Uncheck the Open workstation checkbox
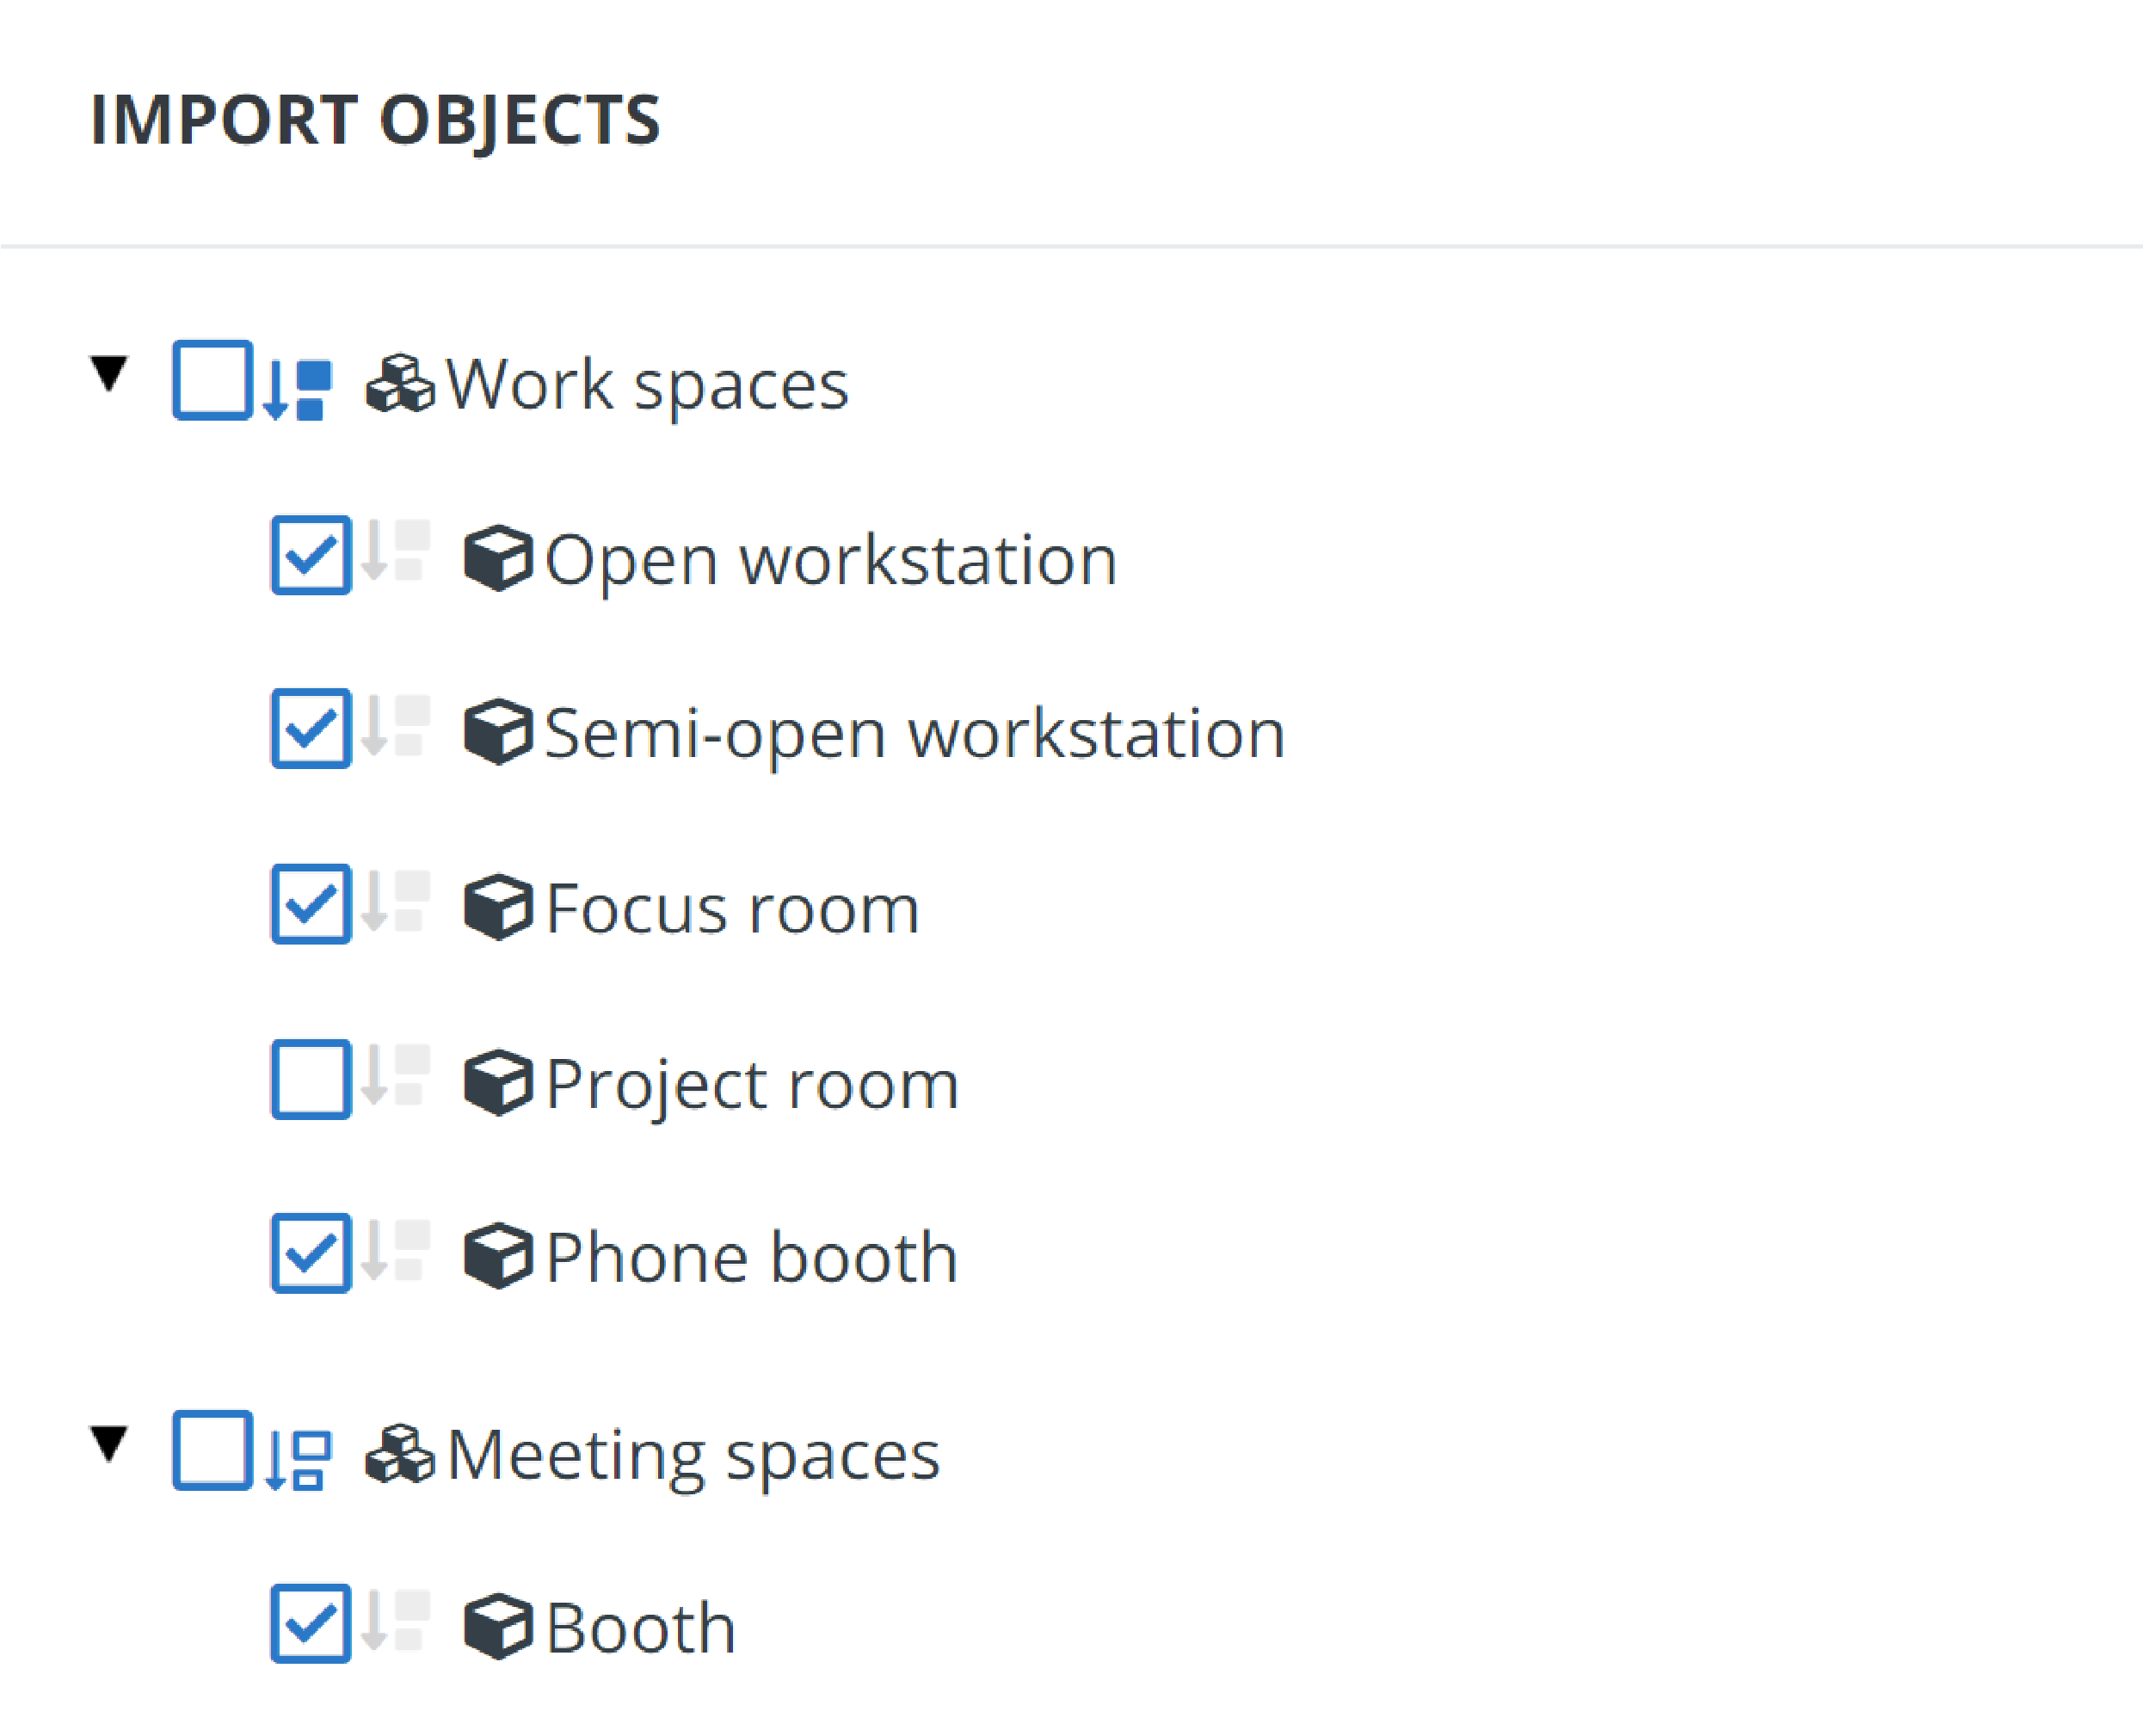The image size is (2143, 1736). [311, 556]
